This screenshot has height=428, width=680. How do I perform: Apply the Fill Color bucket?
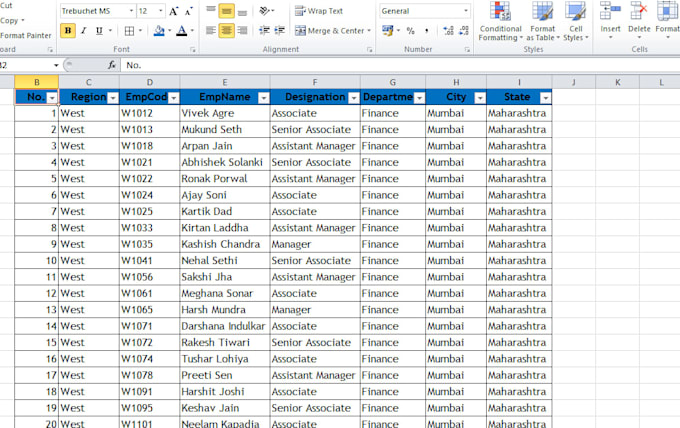(x=159, y=30)
